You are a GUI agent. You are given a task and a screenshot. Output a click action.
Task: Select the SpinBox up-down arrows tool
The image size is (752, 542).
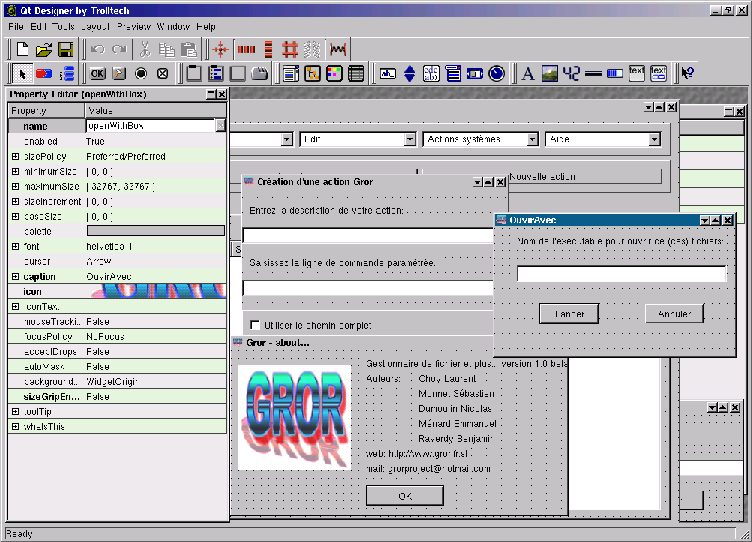(410, 73)
